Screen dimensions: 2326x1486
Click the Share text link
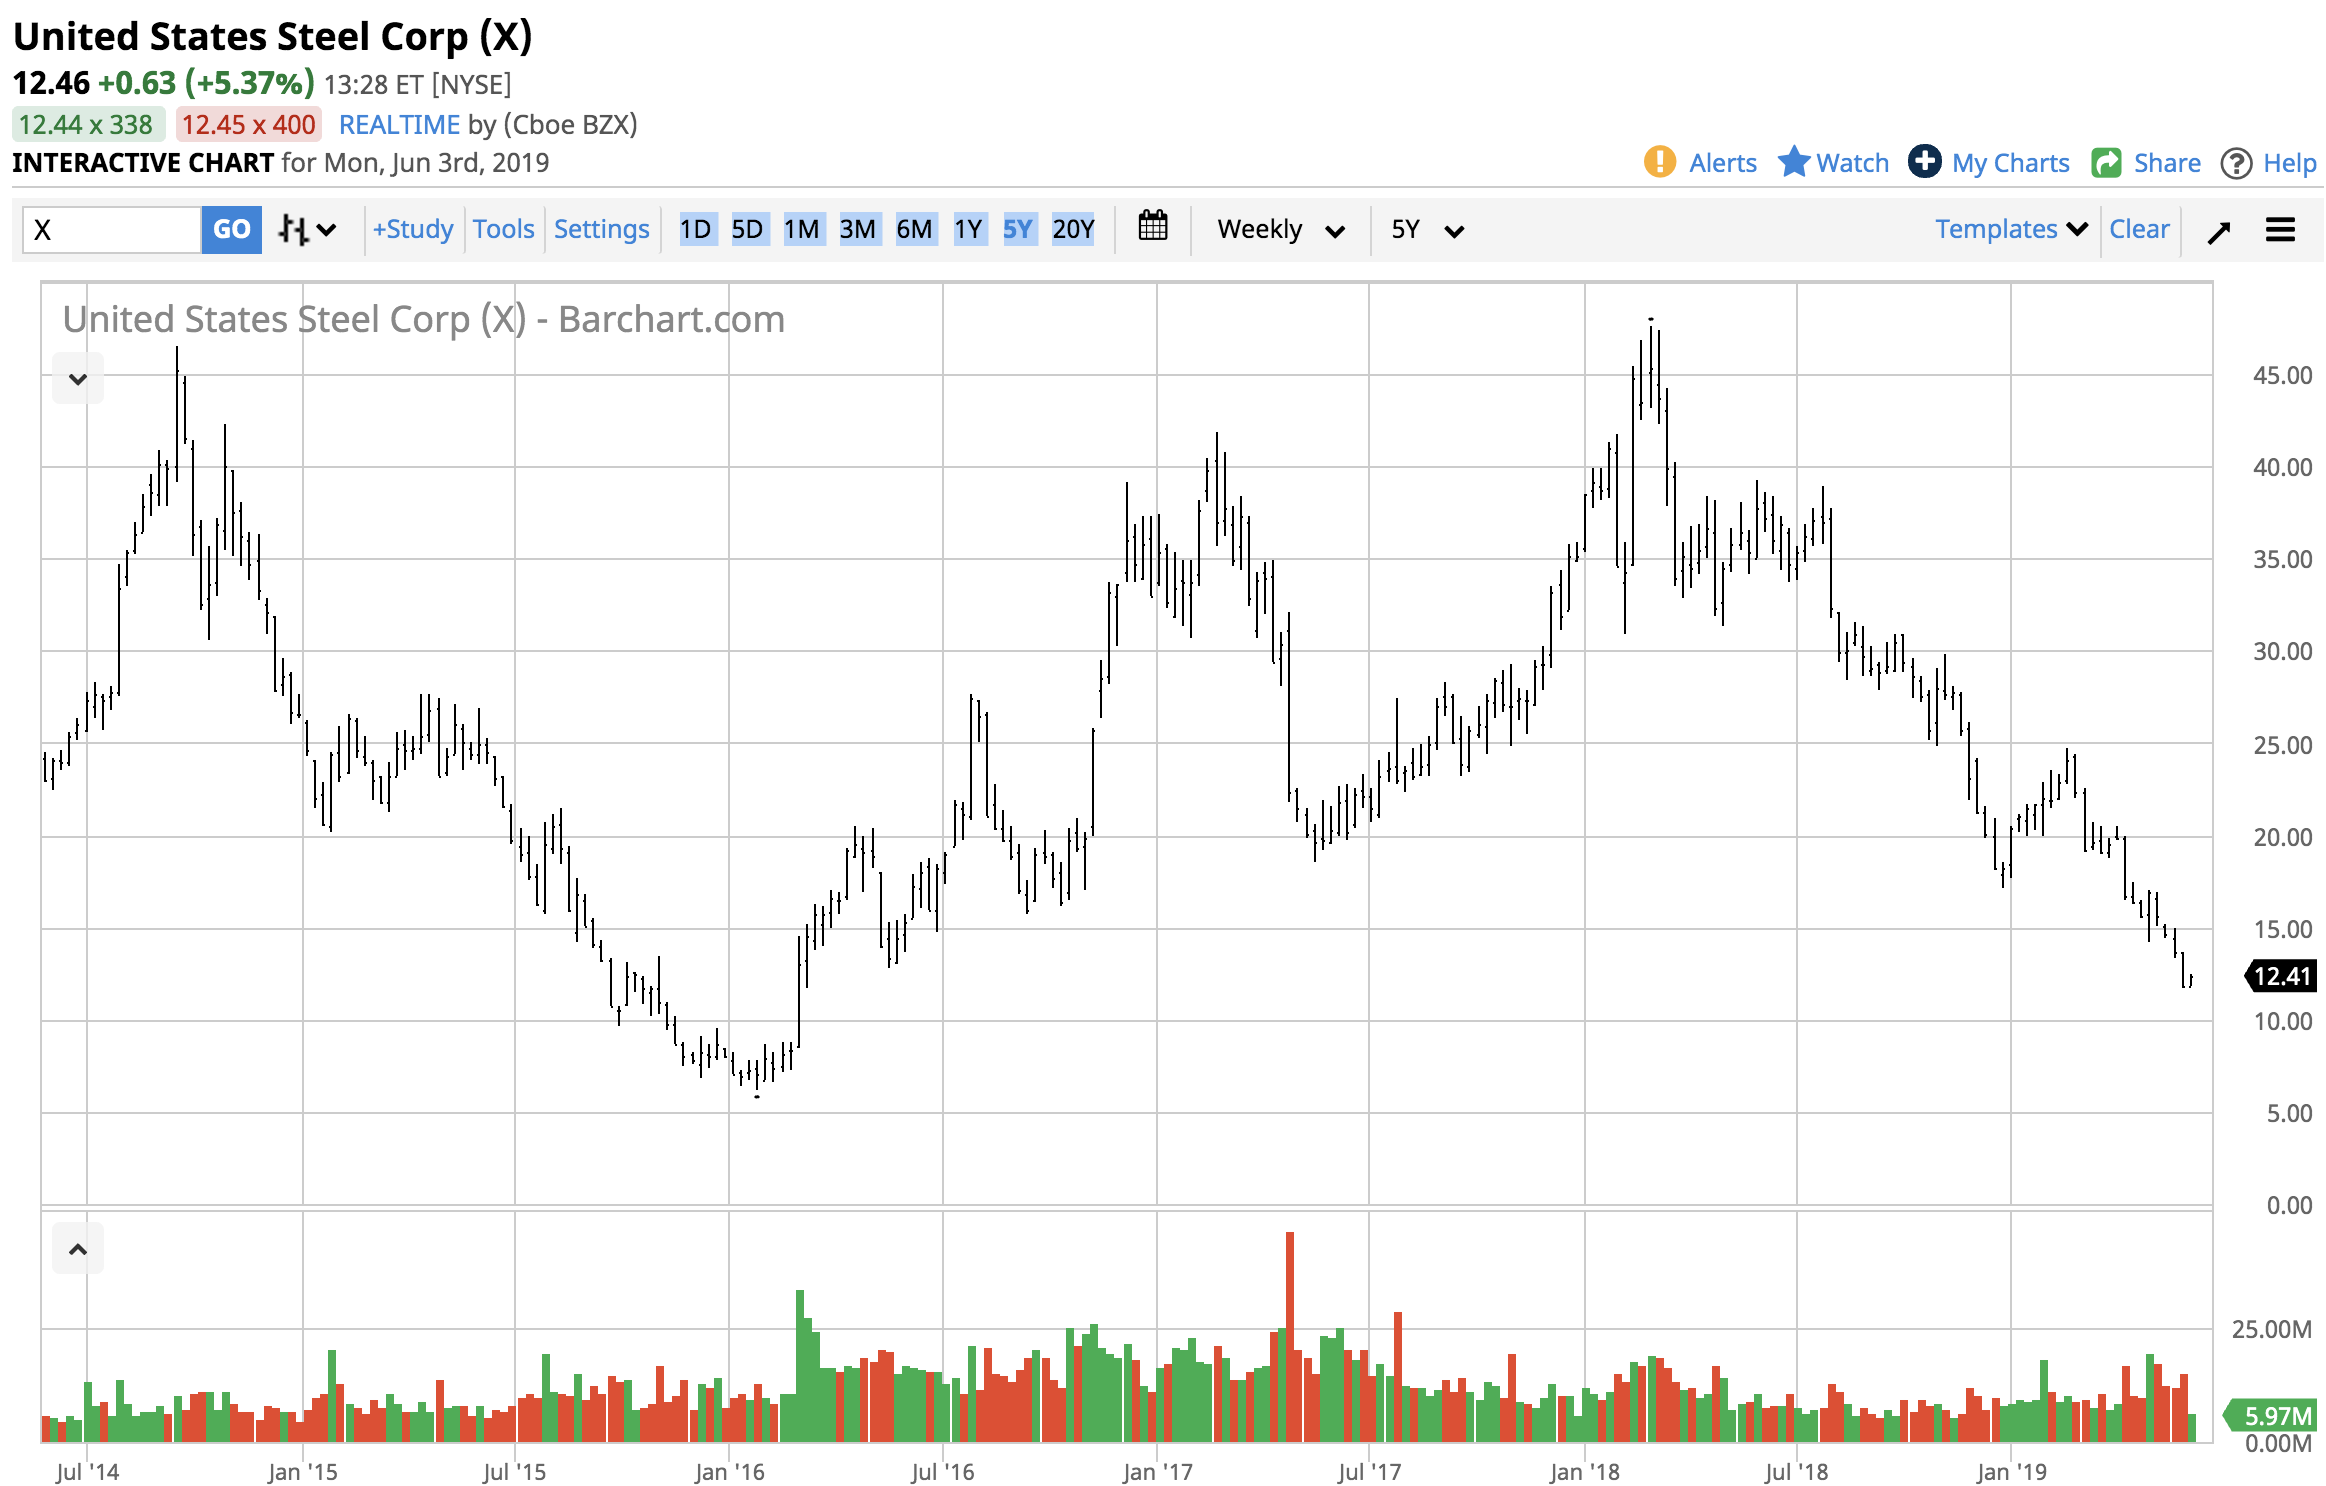(2167, 163)
